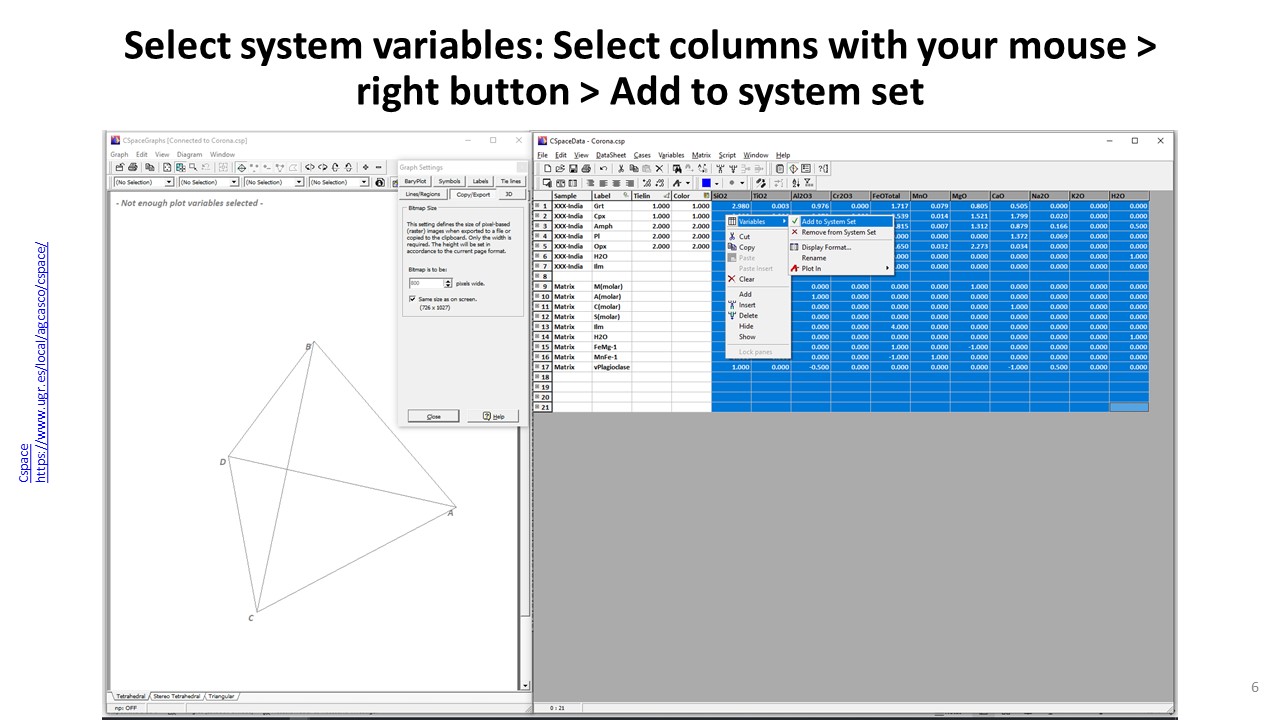Click the sort ascending icon in CSpaceData toolbar
The height and width of the screenshot is (720, 1280).
pos(796,183)
